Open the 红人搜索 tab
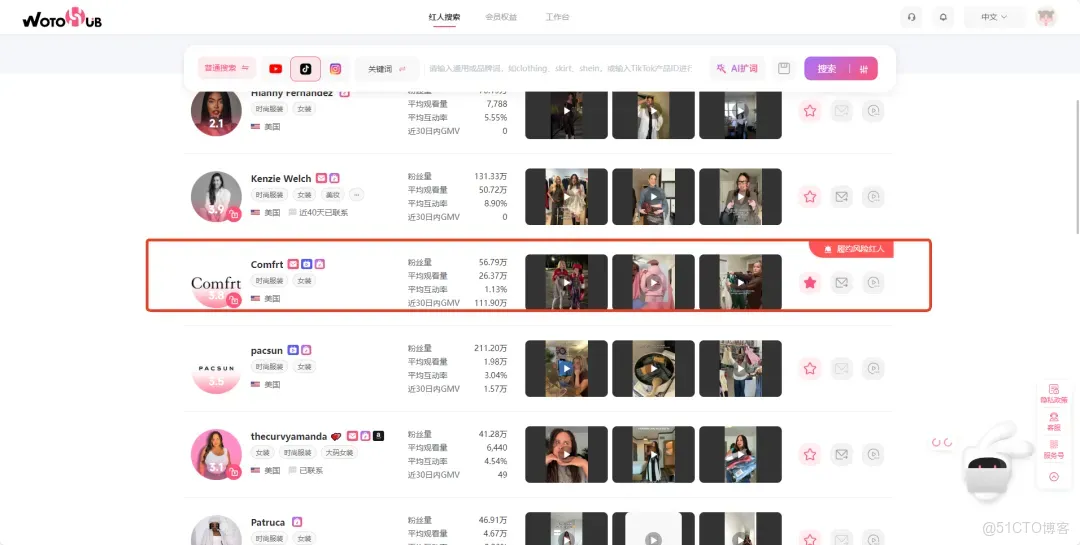This screenshot has width=1080, height=545. [444, 17]
